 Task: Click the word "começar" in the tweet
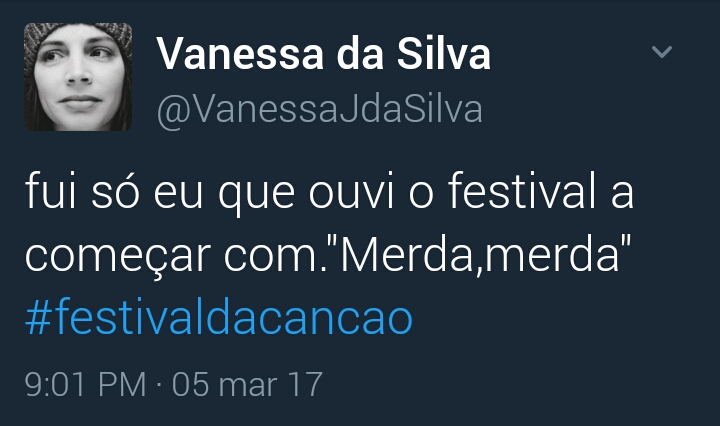coord(118,257)
